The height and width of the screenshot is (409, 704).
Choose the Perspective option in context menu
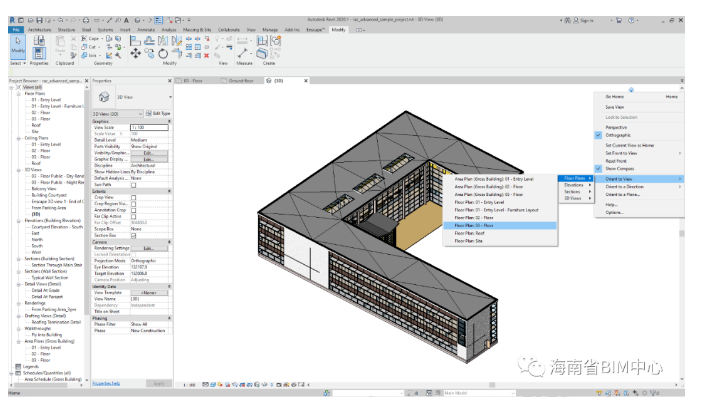618,127
